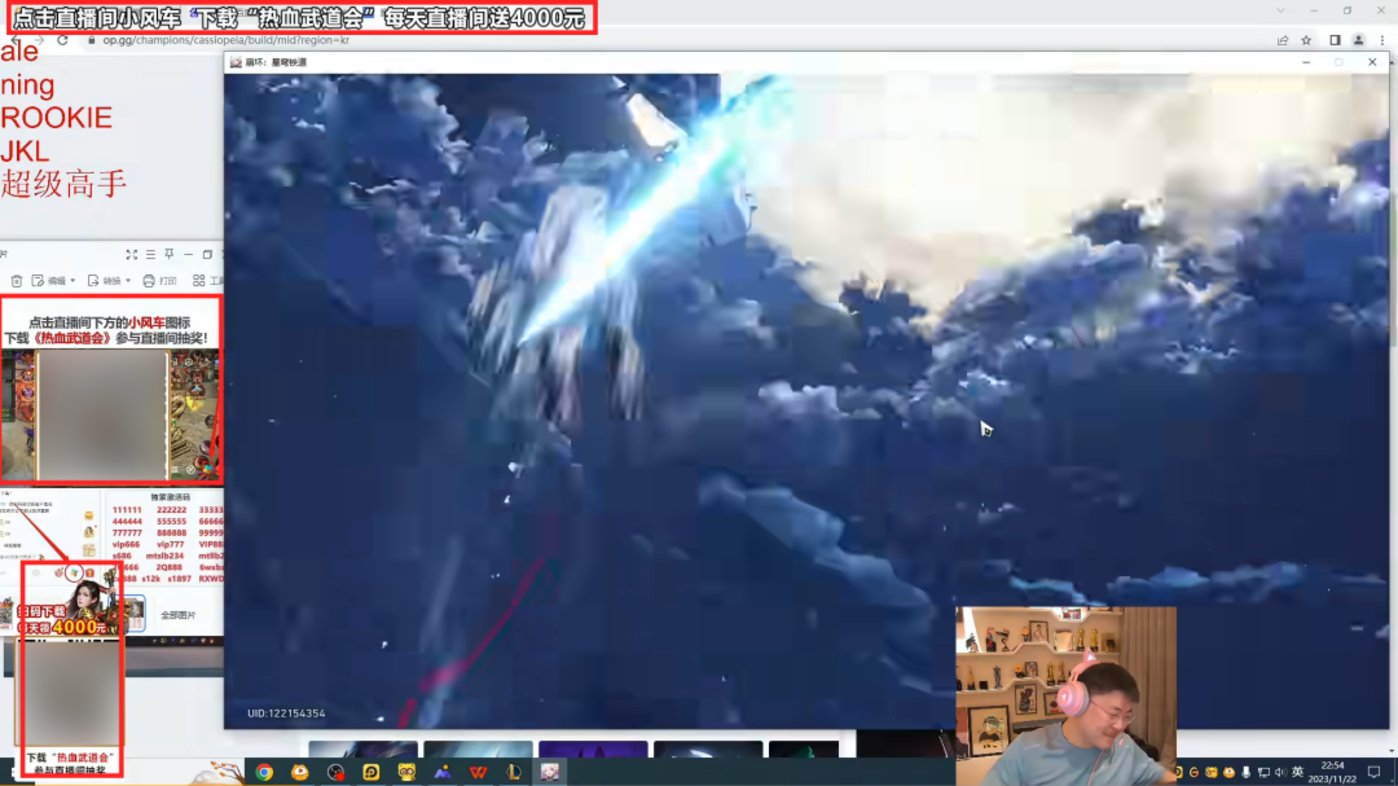Image resolution: width=1398 pixels, height=786 pixels.
Task: Click 全部图片 all images button
Action: click(179, 615)
